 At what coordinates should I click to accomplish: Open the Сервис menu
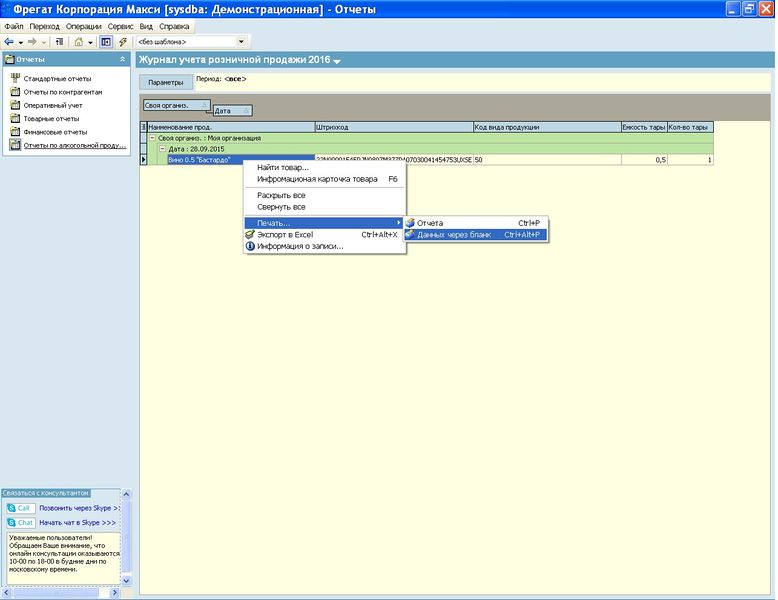pos(120,26)
